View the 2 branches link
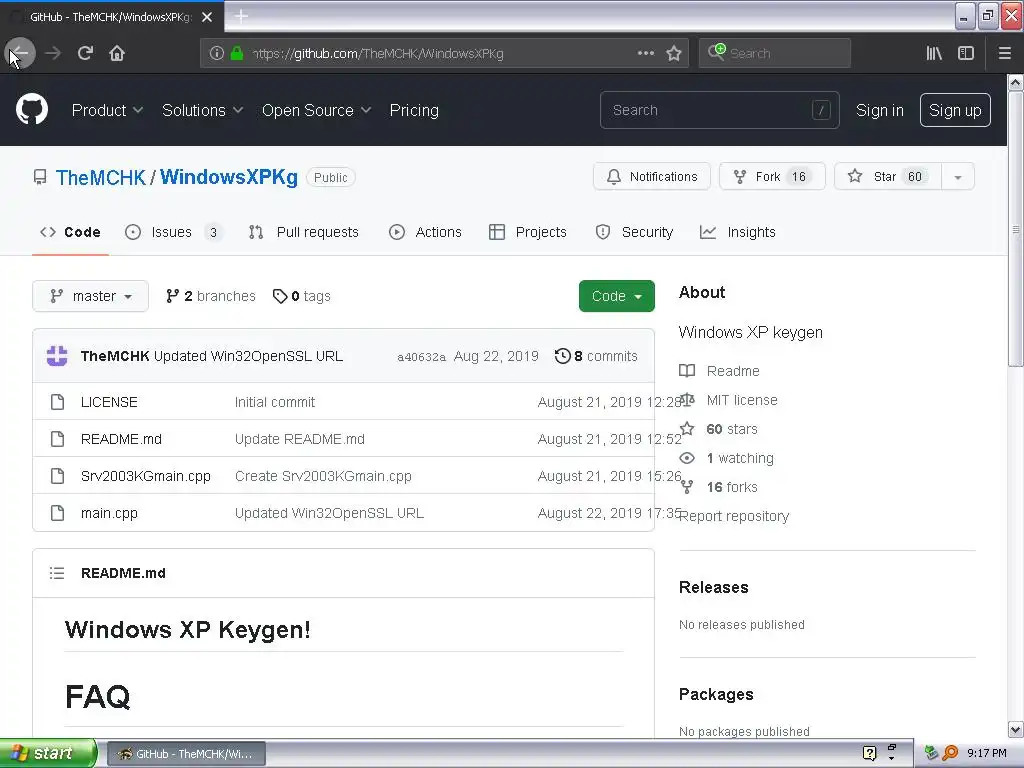Image resolution: width=1024 pixels, height=768 pixels. [x=210, y=296]
